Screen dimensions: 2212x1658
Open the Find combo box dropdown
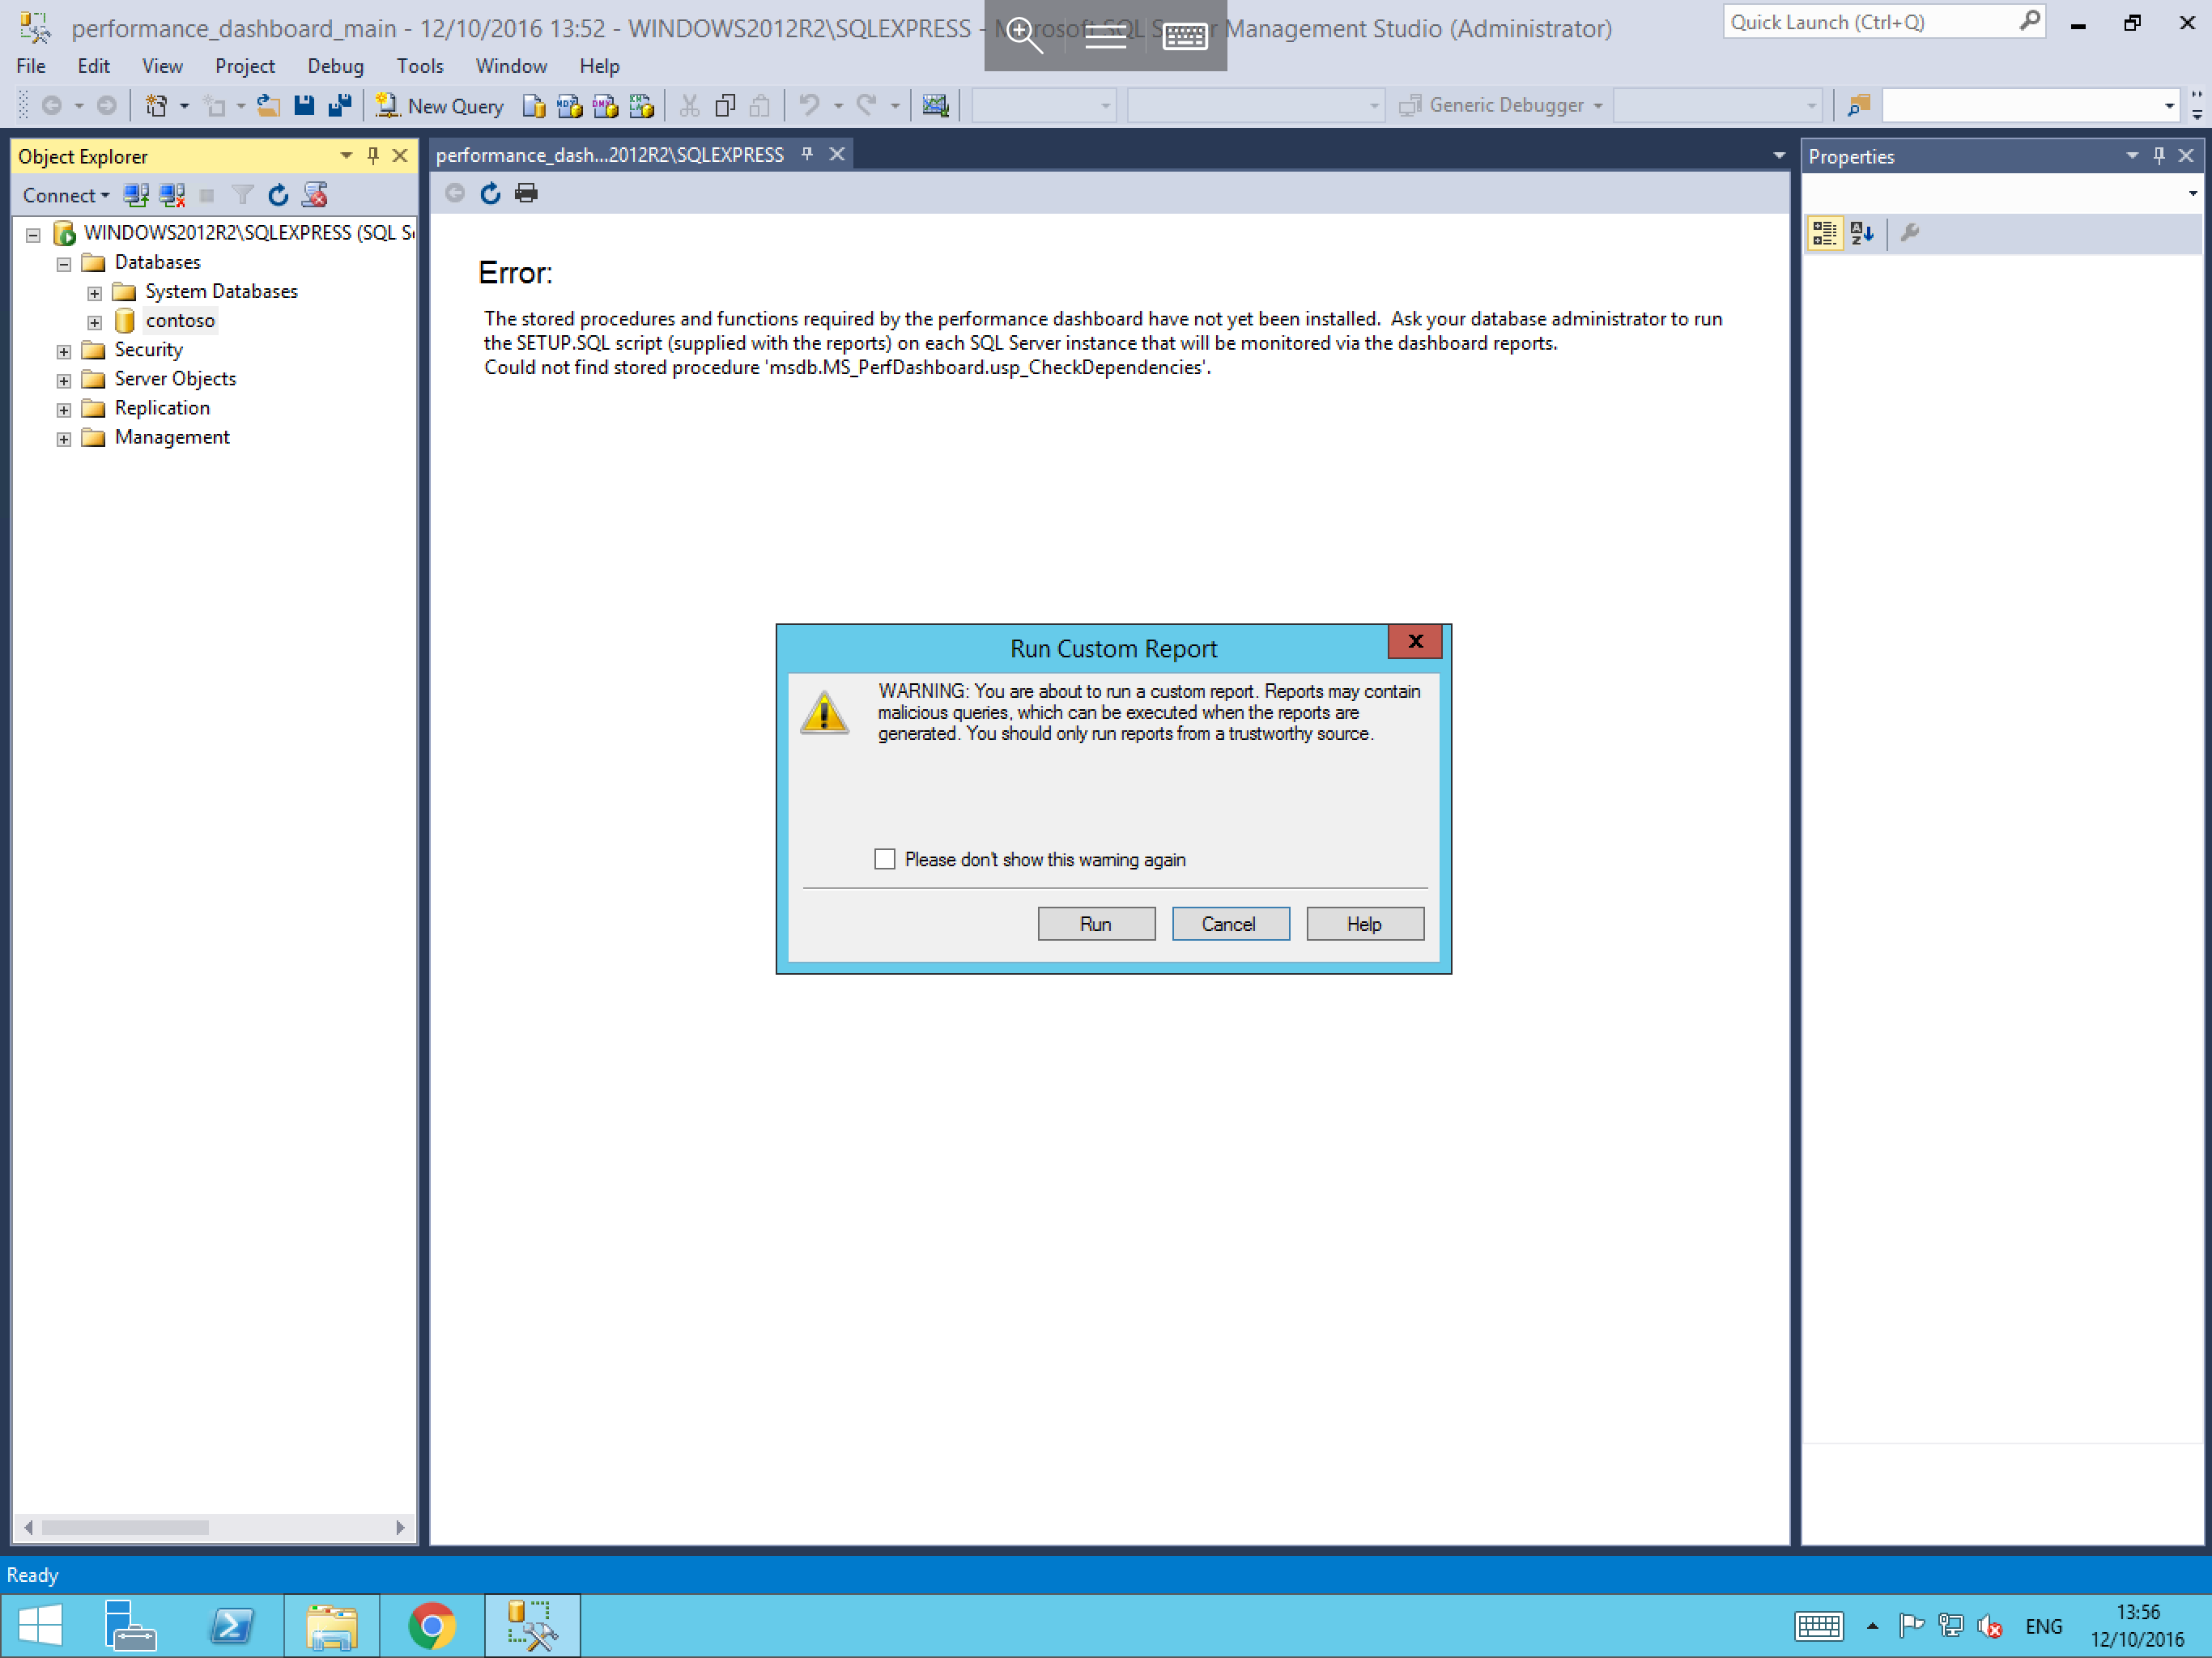click(2169, 106)
